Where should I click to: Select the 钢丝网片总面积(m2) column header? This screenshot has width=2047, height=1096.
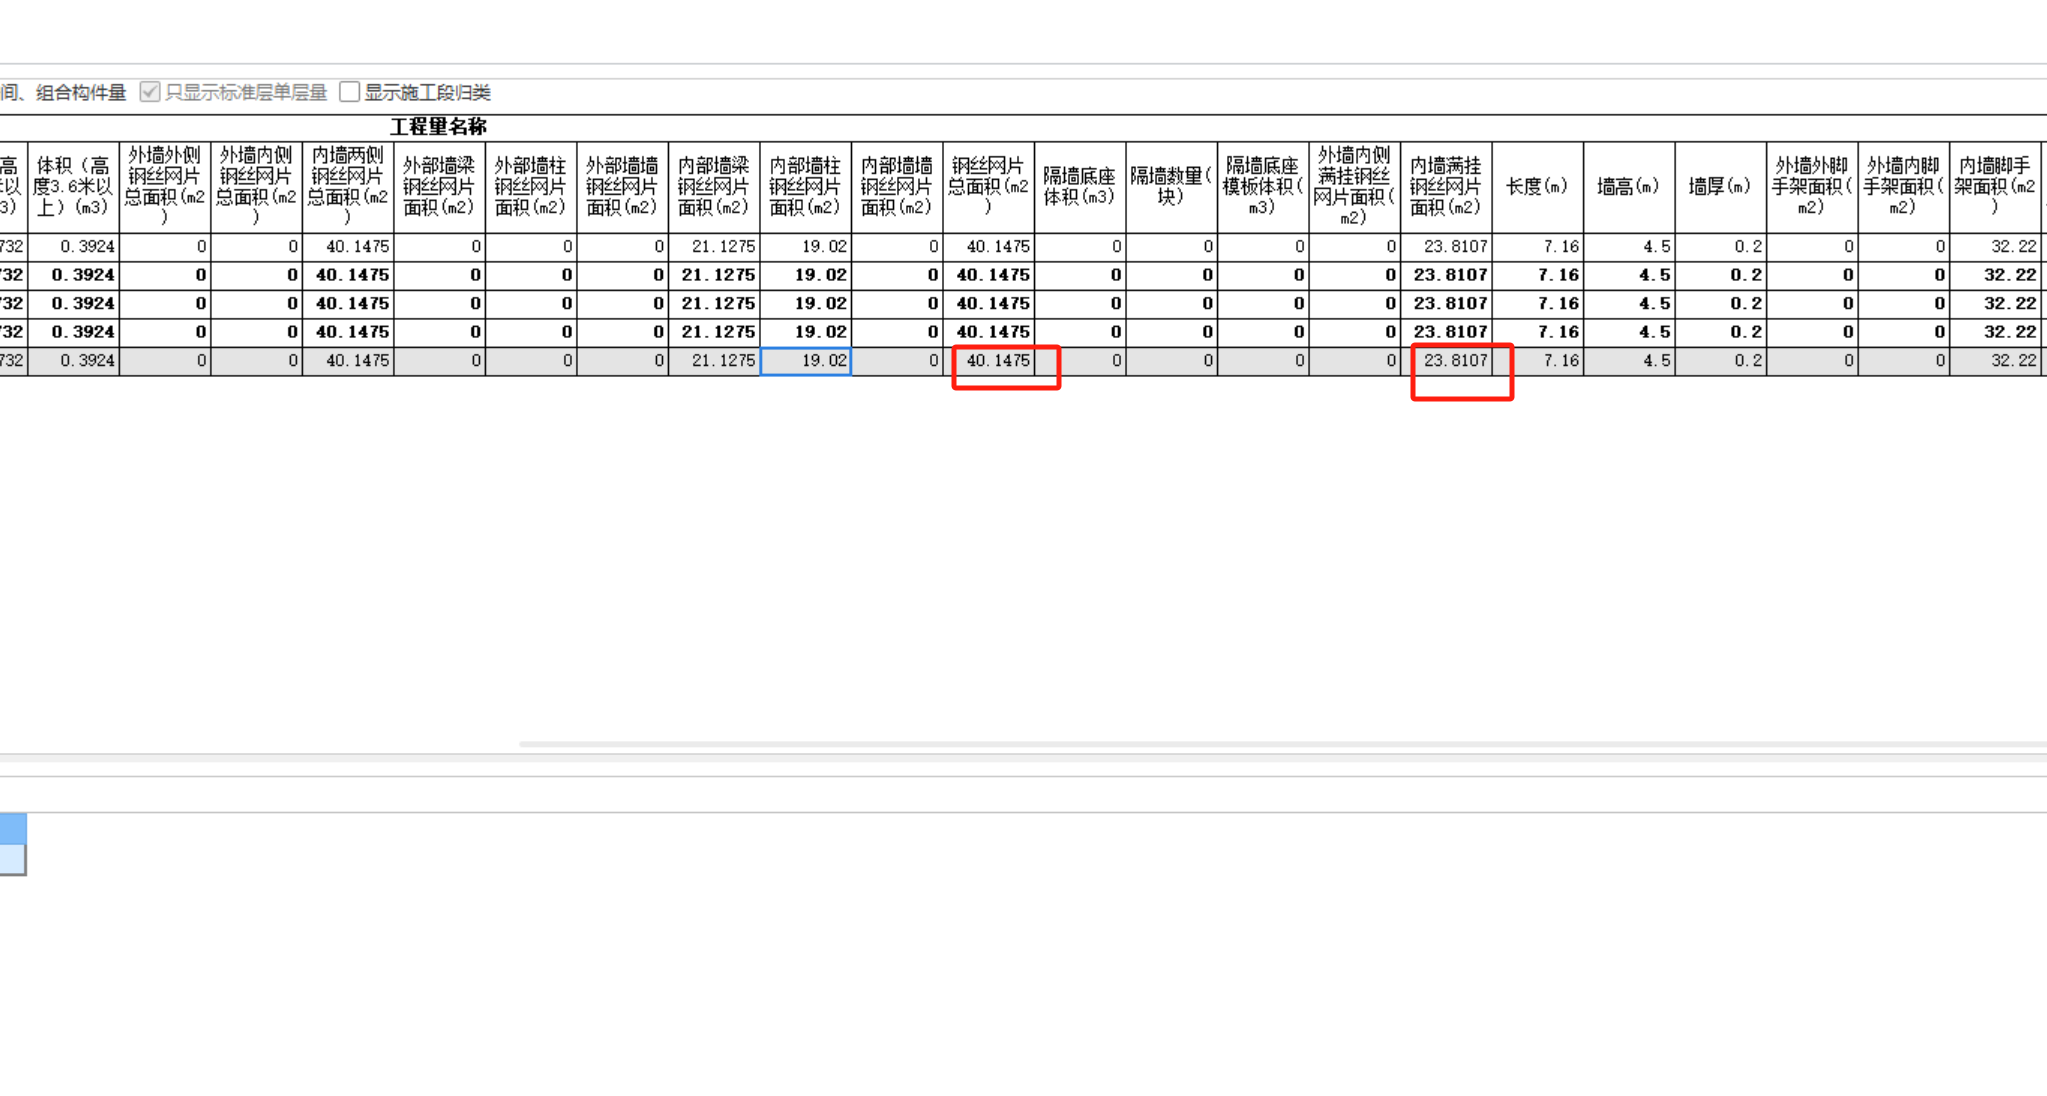[989, 187]
